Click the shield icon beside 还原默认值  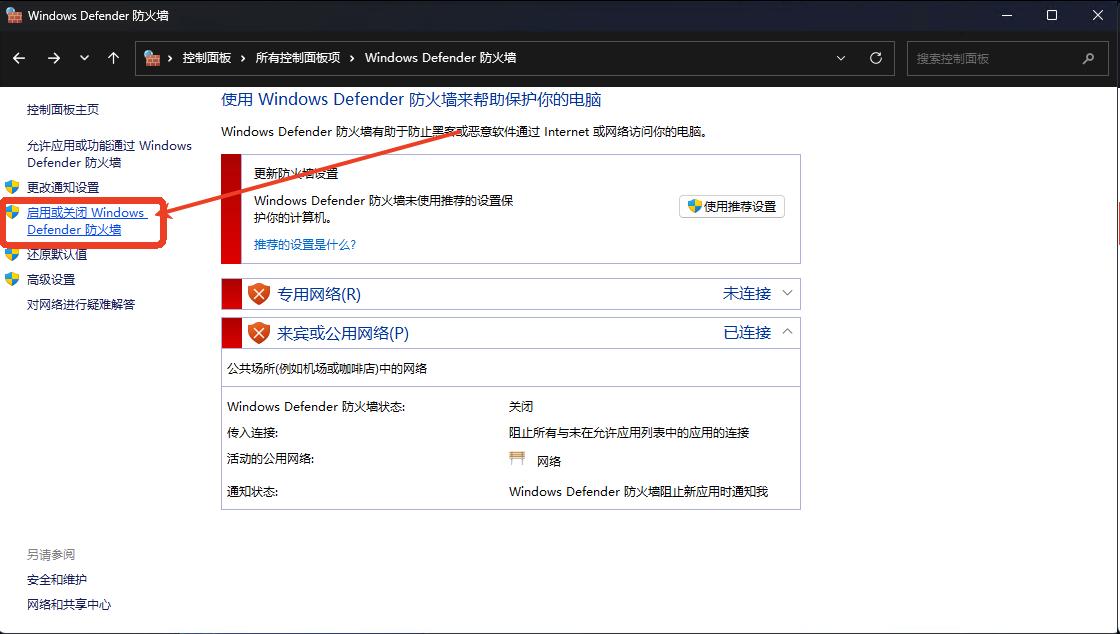pos(12,254)
